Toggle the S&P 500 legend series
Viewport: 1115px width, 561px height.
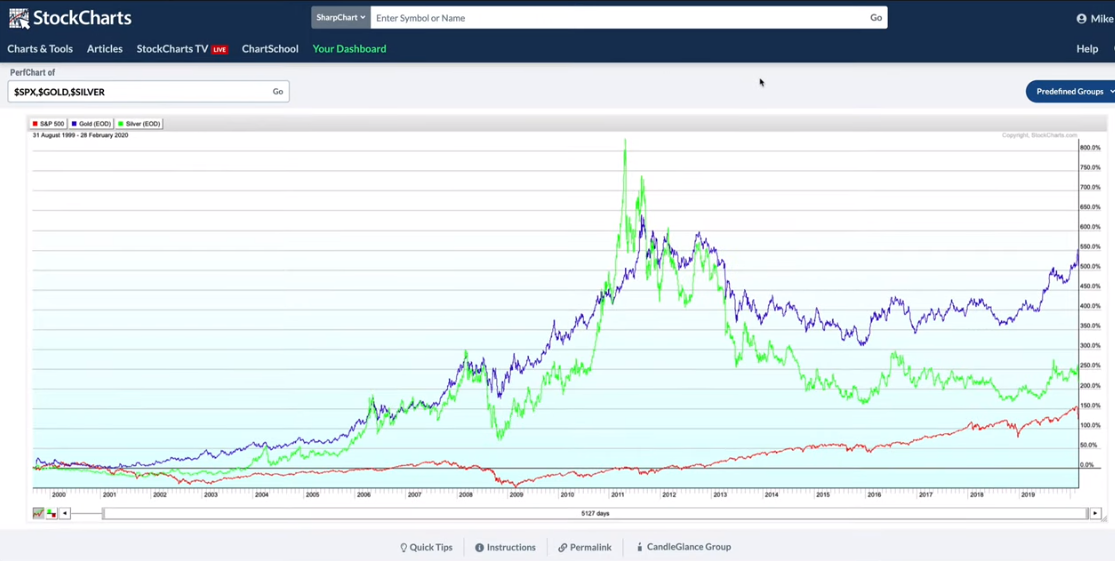tap(48, 124)
